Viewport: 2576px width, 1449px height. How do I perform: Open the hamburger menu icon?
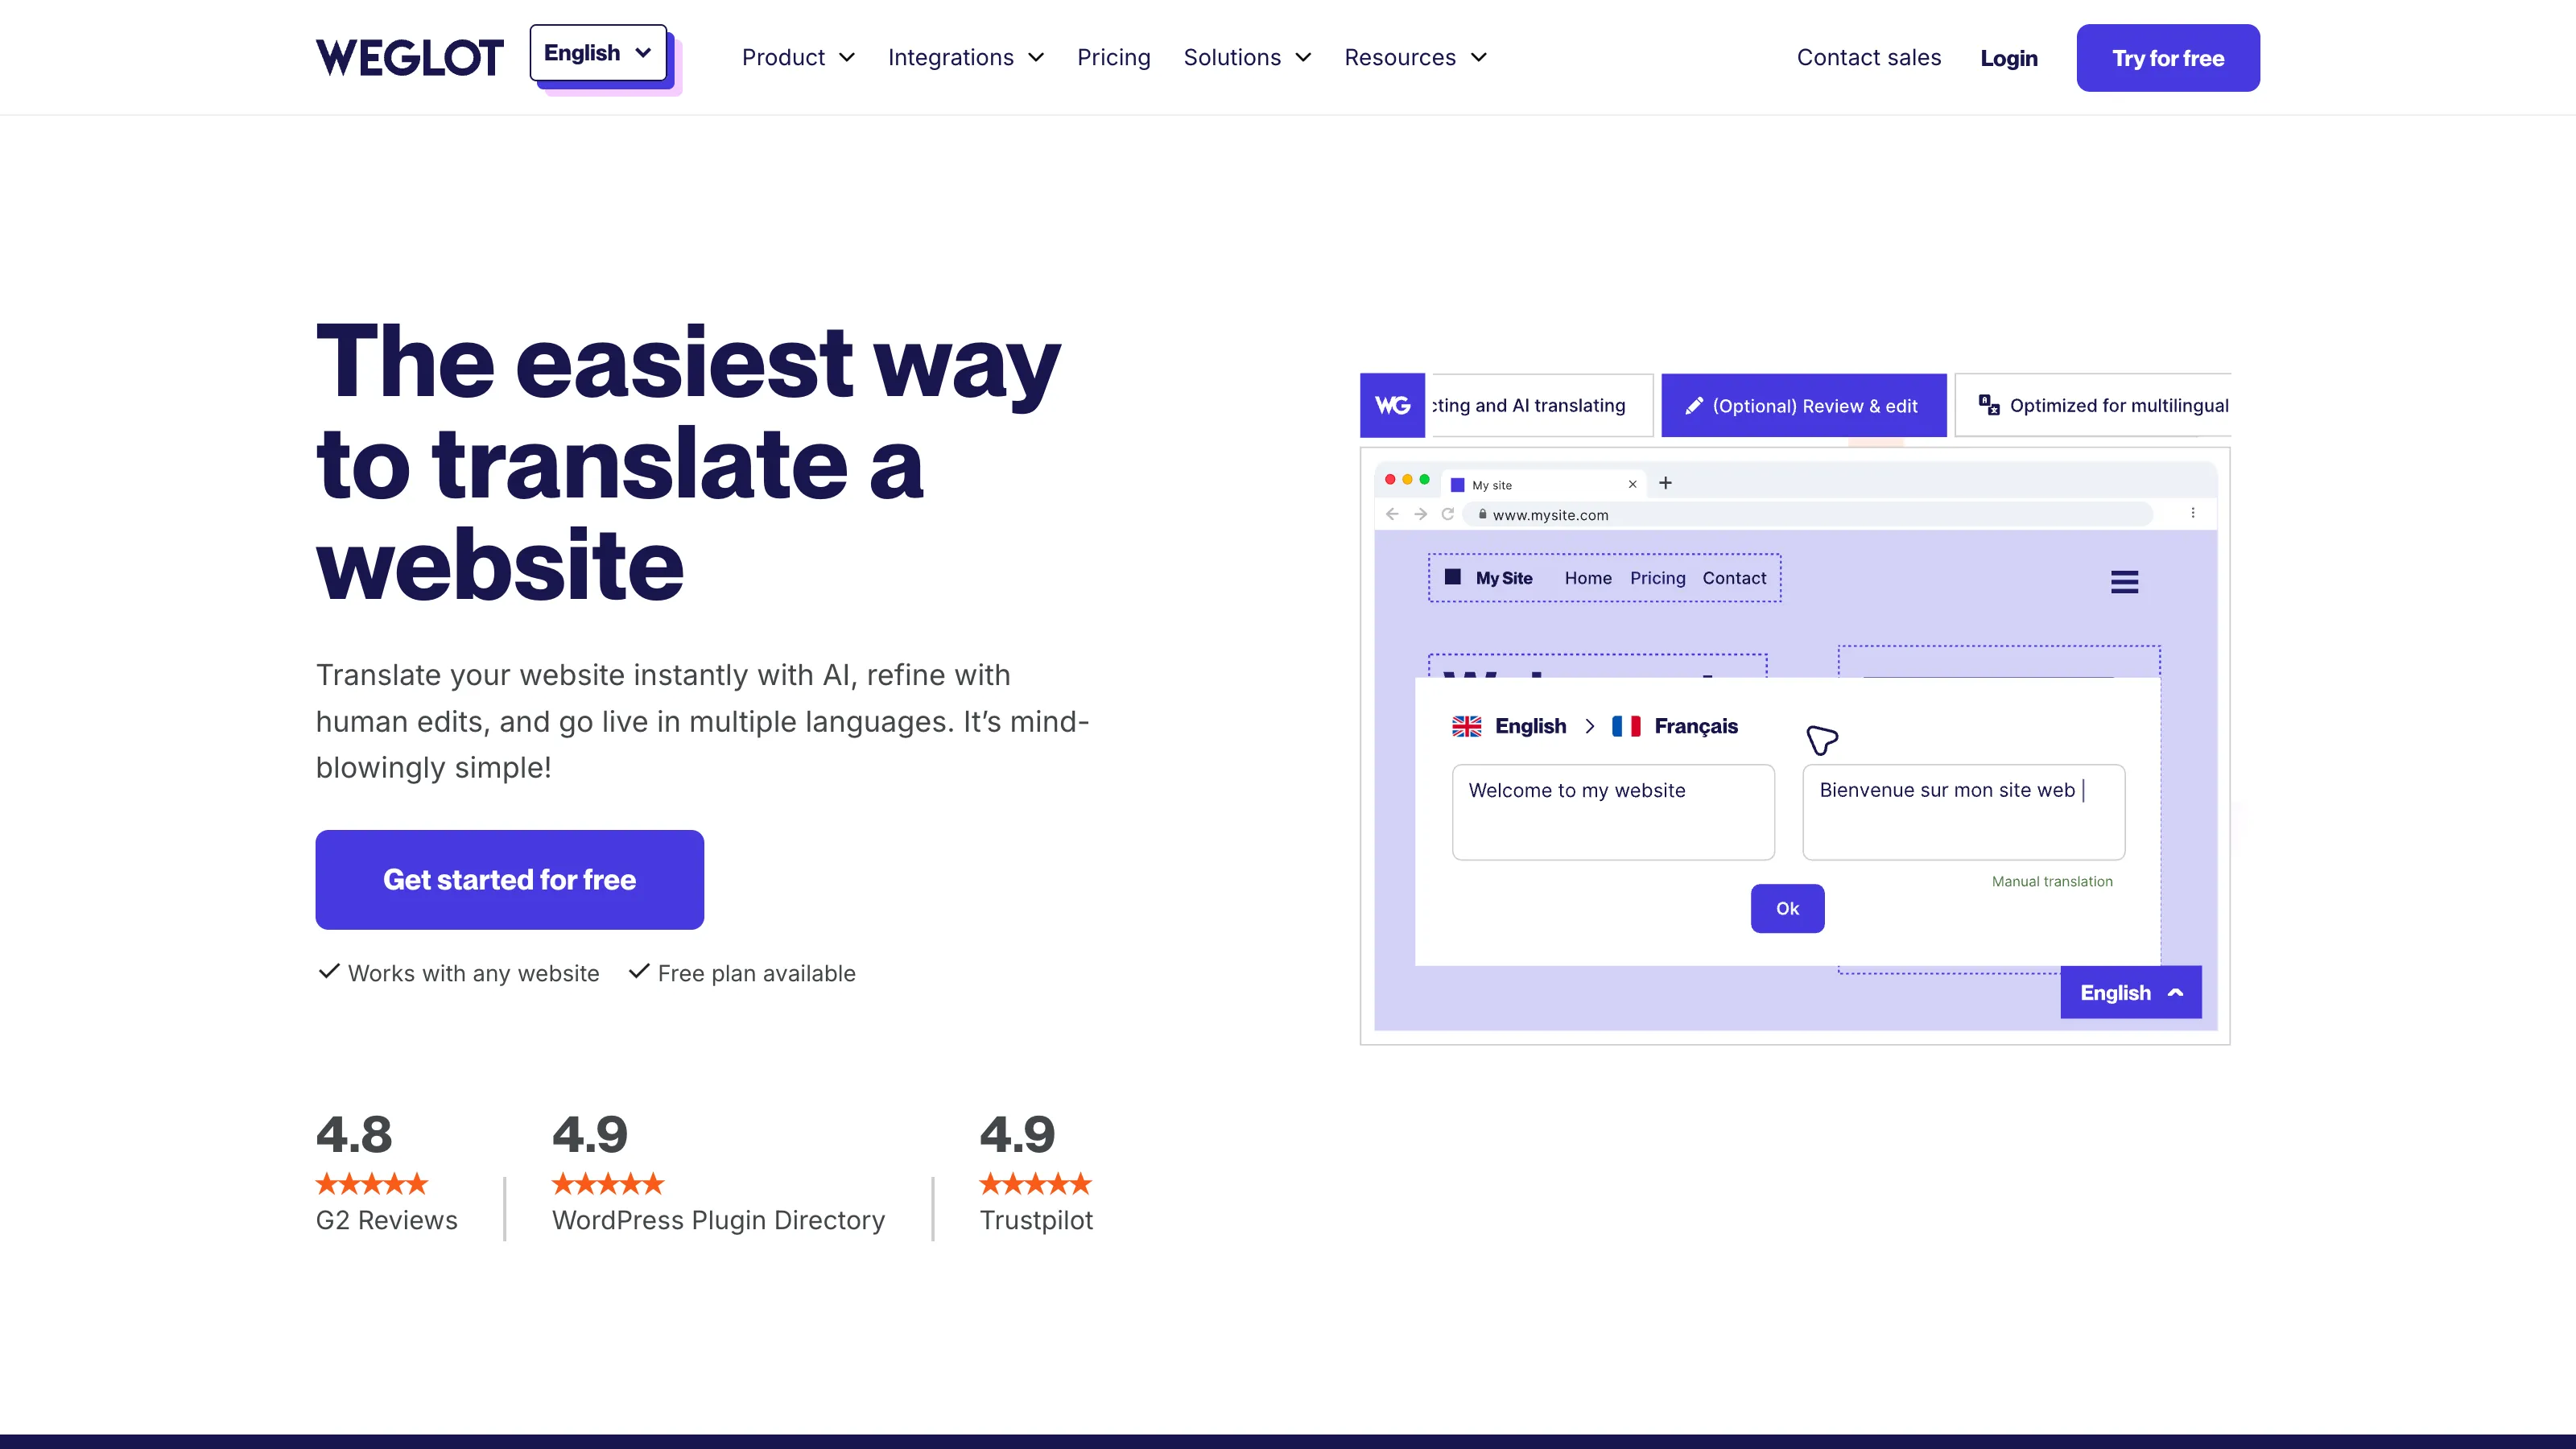2124,582
